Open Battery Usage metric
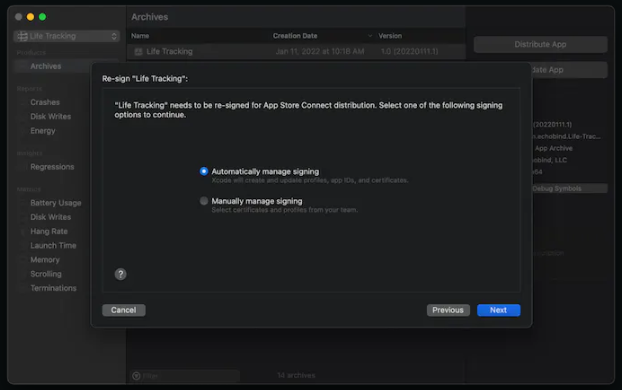 pyautogui.click(x=56, y=203)
